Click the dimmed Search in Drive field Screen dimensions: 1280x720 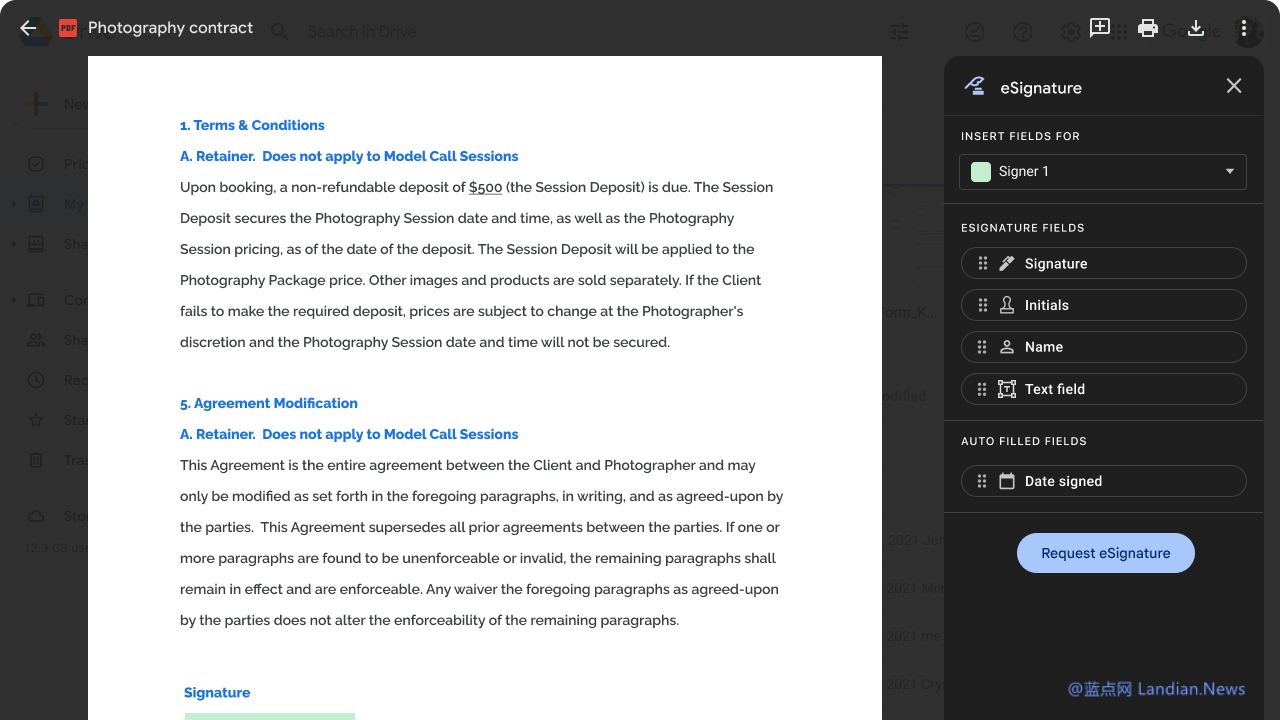coord(362,32)
